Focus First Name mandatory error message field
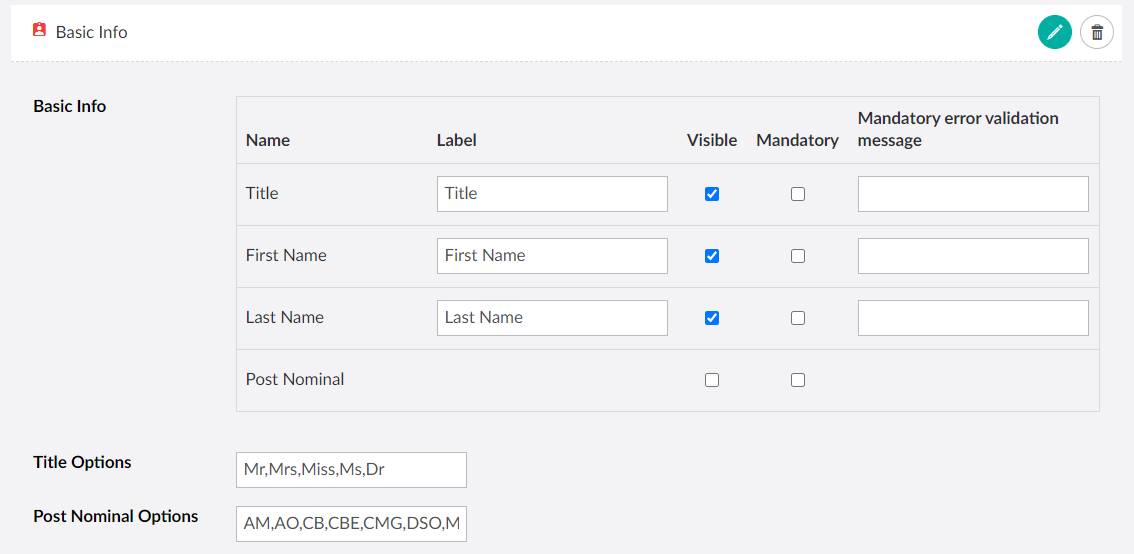Viewport: 1134px width, 554px height. 973,256
